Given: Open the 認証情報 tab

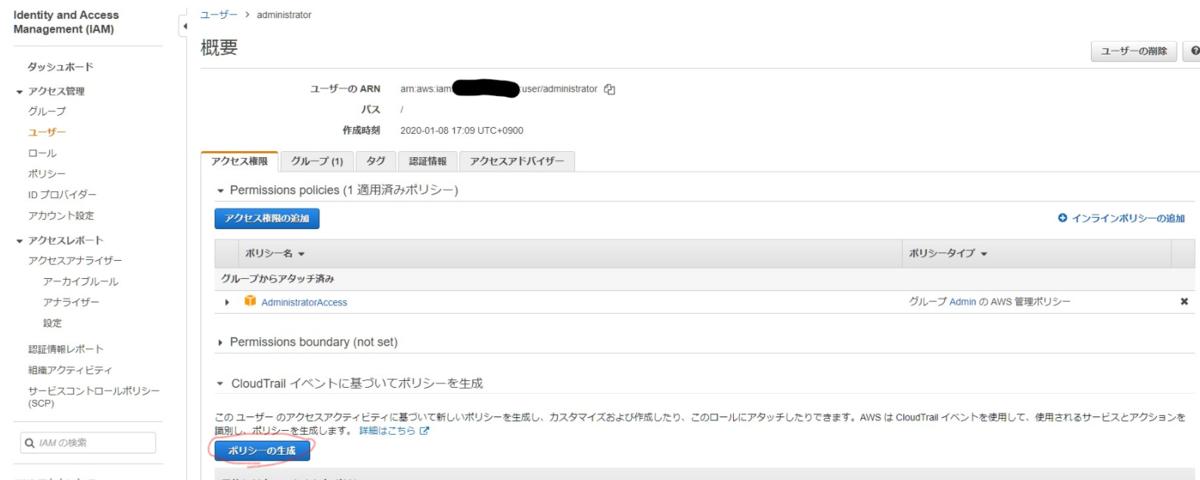Looking at the screenshot, I should coord(428,161).
